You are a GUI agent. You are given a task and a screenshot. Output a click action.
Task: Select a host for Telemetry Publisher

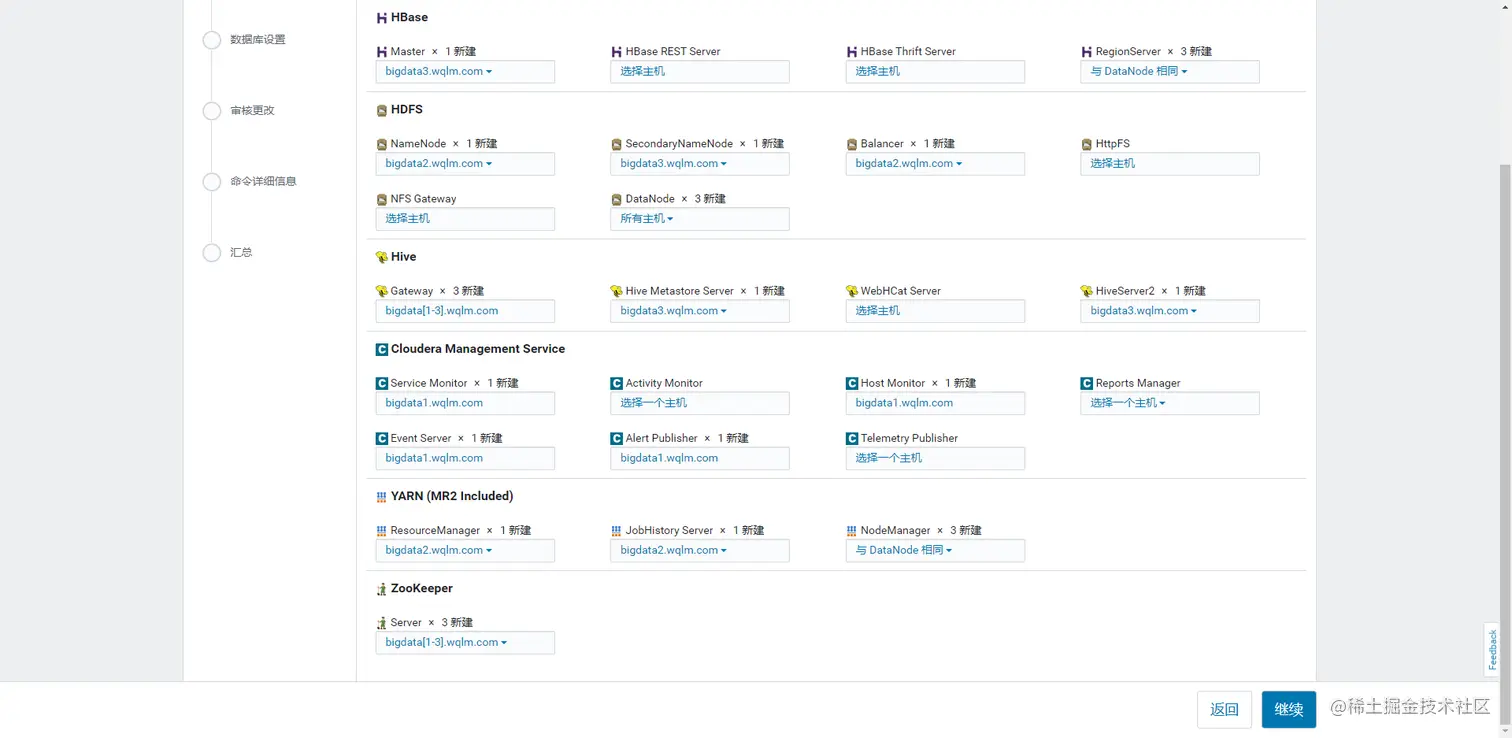[x=935, y=458]
